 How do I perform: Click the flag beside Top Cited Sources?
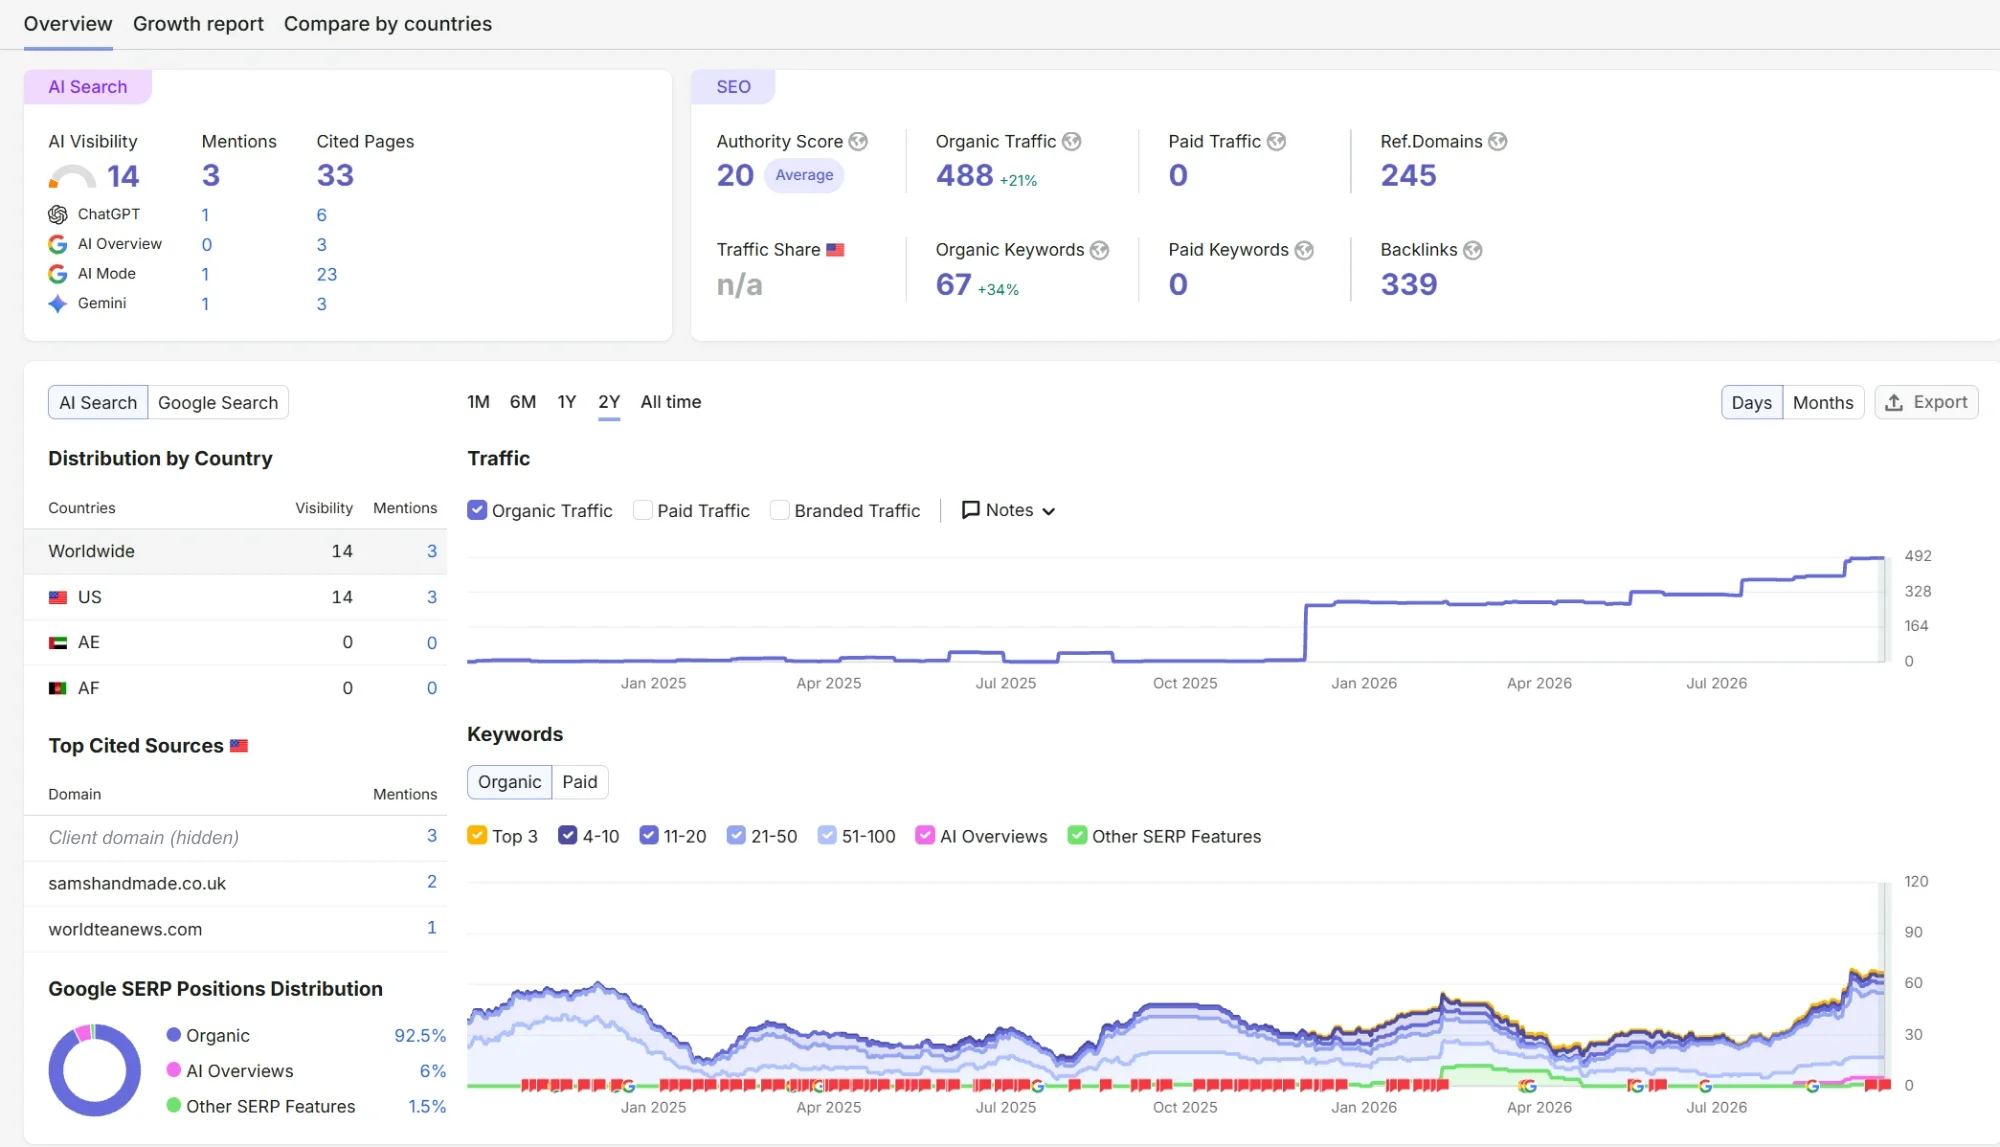coord(239,746)
